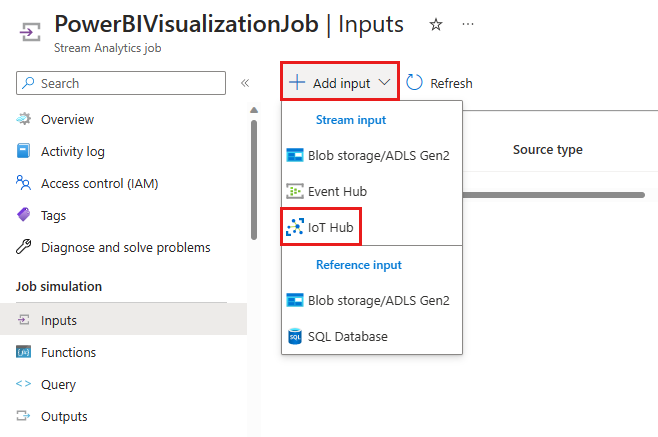The width and height of the screenshot is (658, 437).
Task: Click the Event Hub icon
Action: point(295,191)
